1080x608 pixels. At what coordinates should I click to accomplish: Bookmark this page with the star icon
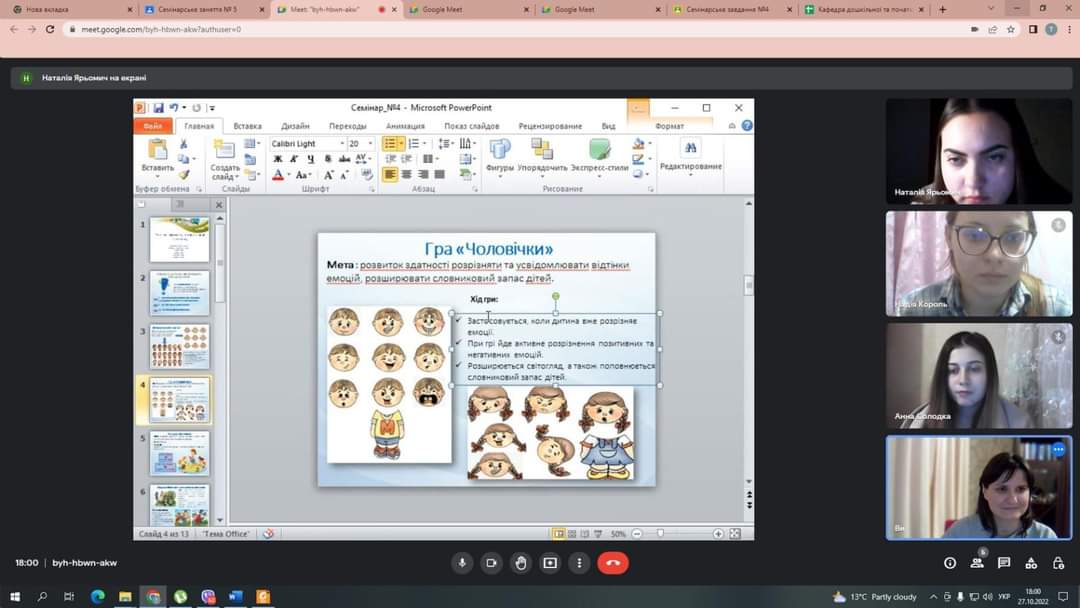pos(1011,29)
